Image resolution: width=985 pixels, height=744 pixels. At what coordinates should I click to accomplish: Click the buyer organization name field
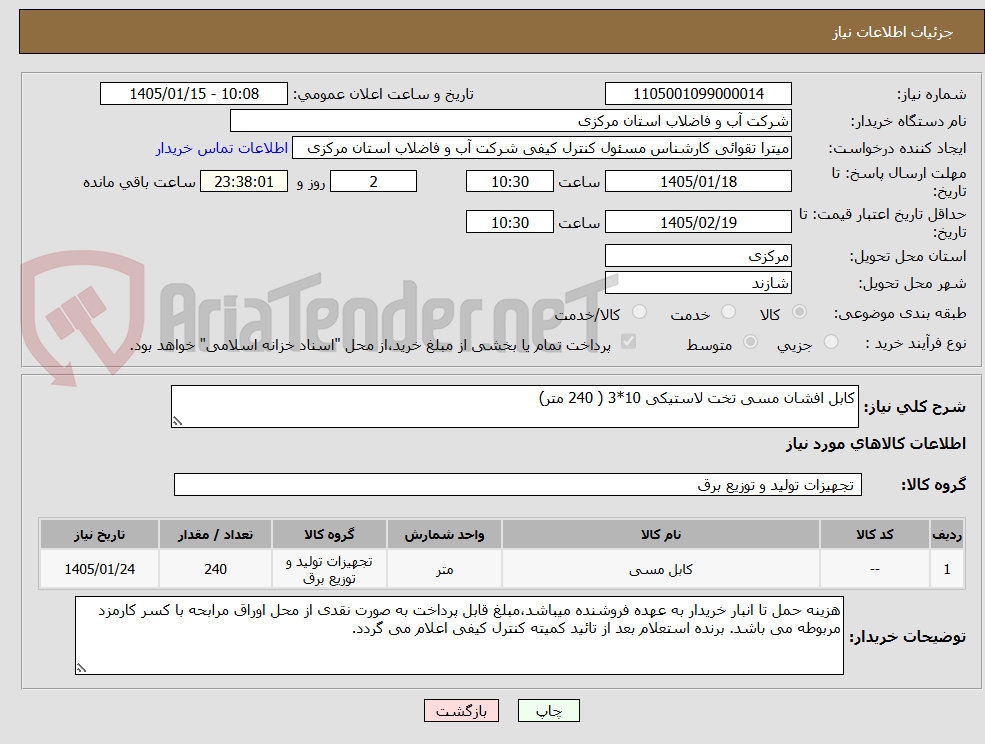(x=510, y=121)
